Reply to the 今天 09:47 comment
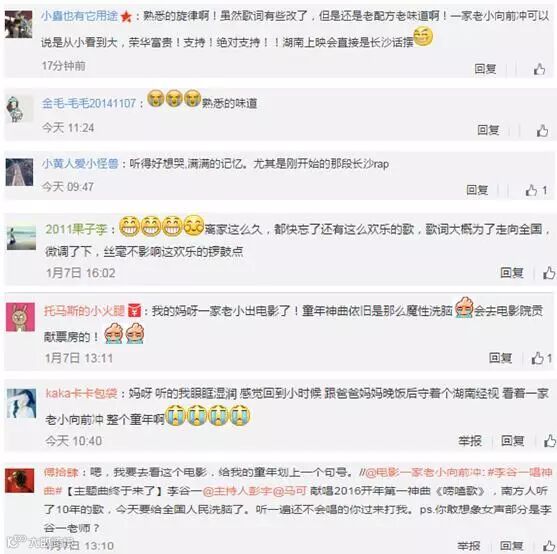This screenshot has width=557, height=554. pos(477,190)
